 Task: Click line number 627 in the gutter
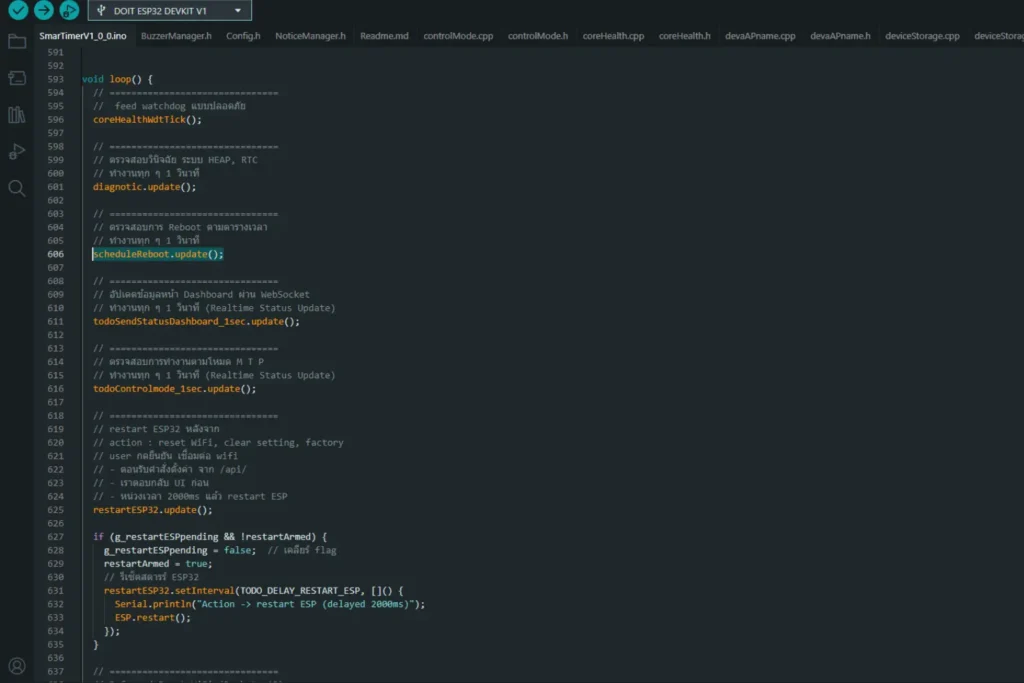click(55, 537)
